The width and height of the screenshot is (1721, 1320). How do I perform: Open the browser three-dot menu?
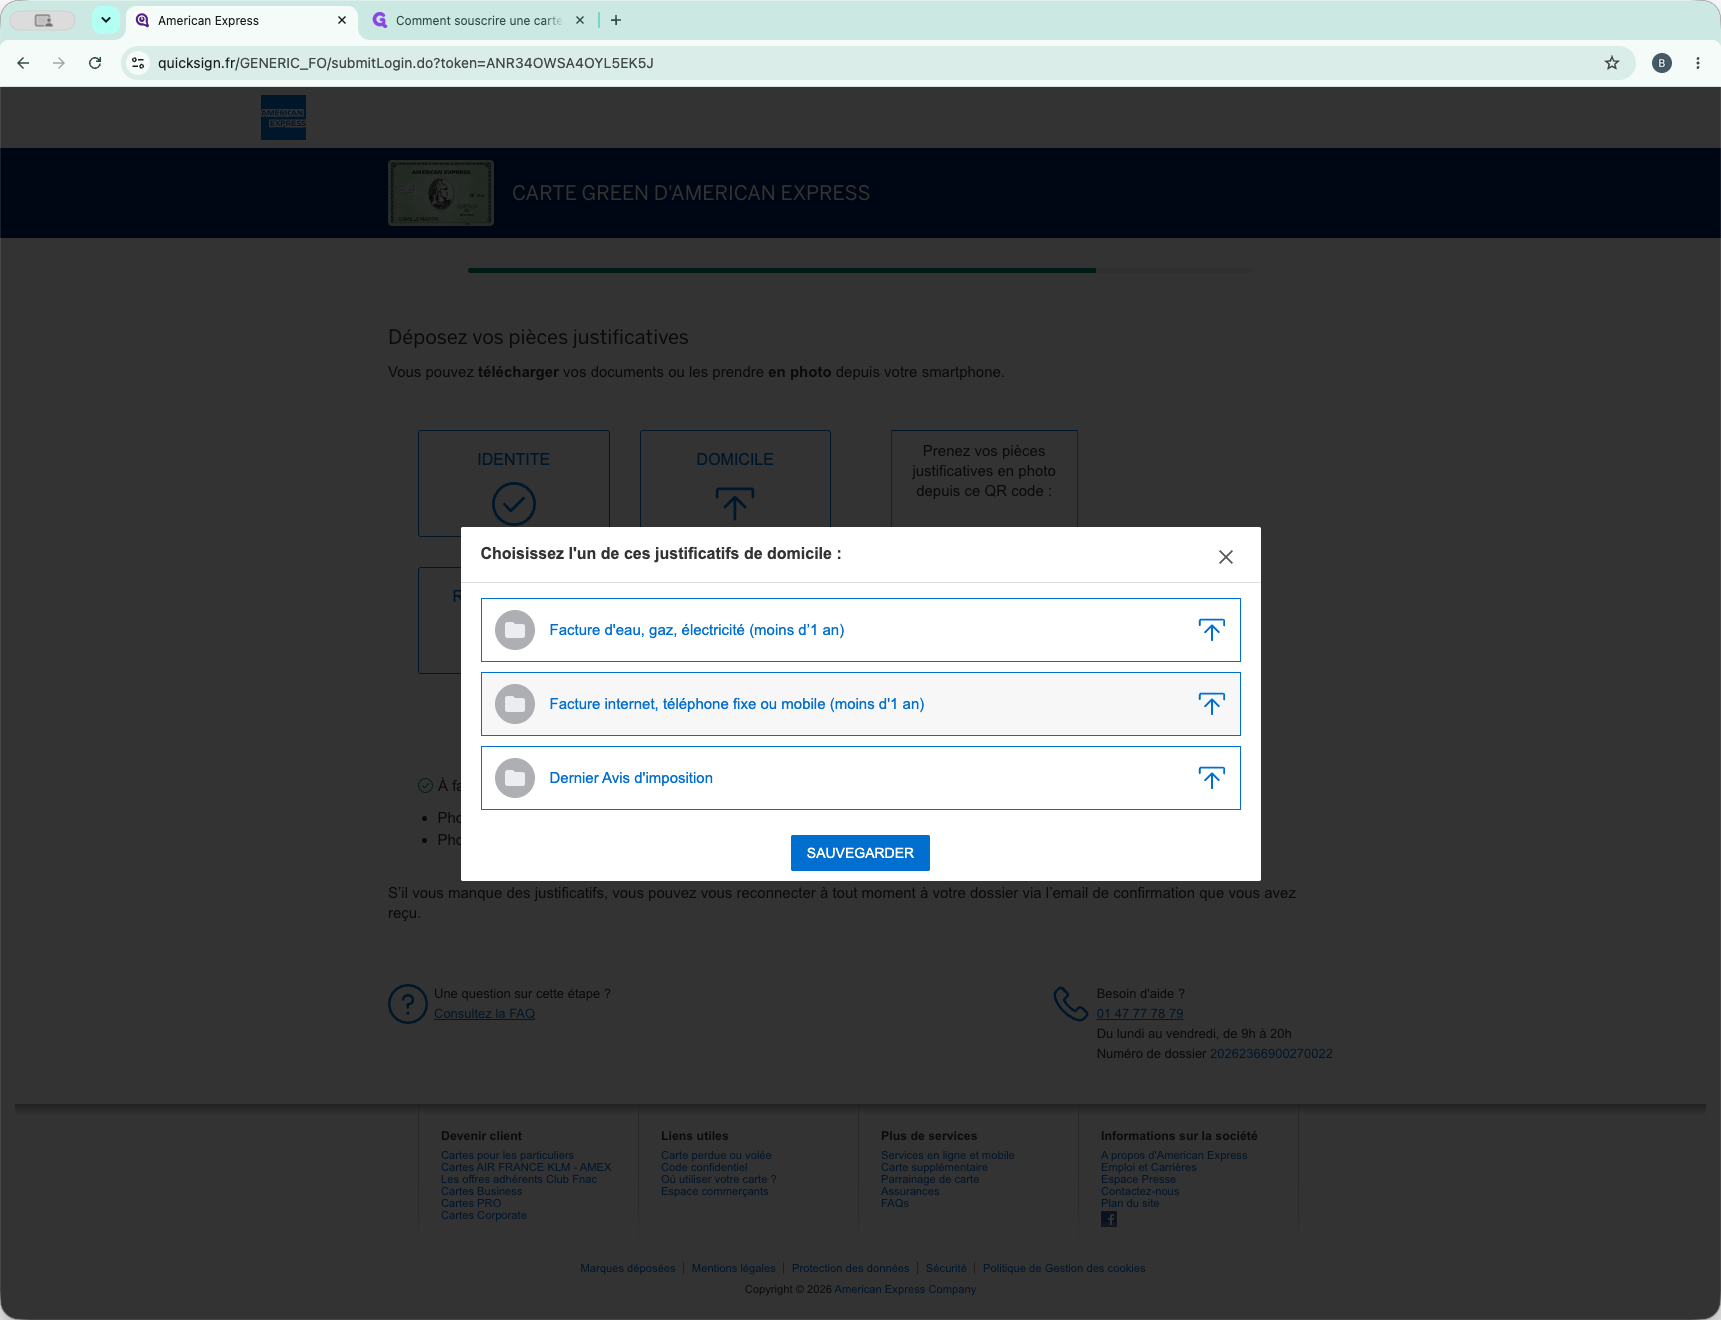[x=1698, y=63]
